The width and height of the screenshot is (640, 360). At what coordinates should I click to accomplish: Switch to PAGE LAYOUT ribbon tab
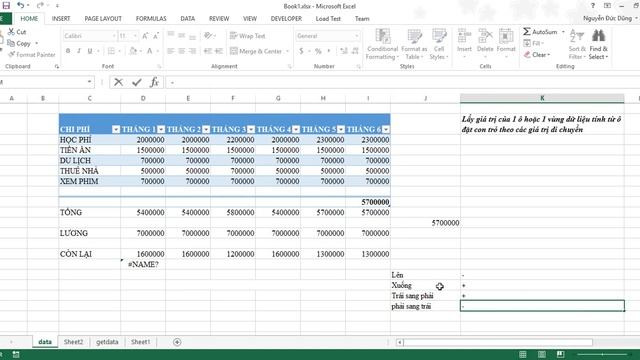tap(103, 19)
